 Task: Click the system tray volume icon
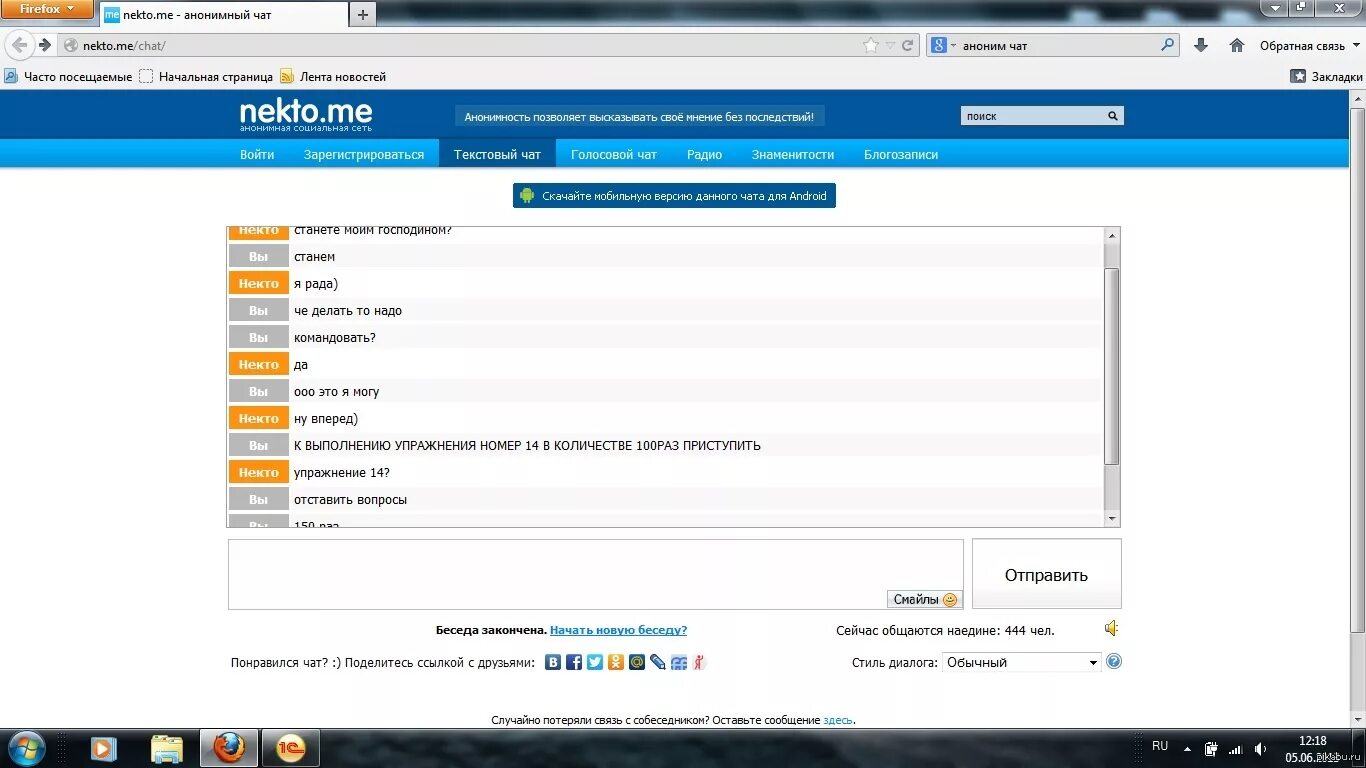(x=1261, y=748)
